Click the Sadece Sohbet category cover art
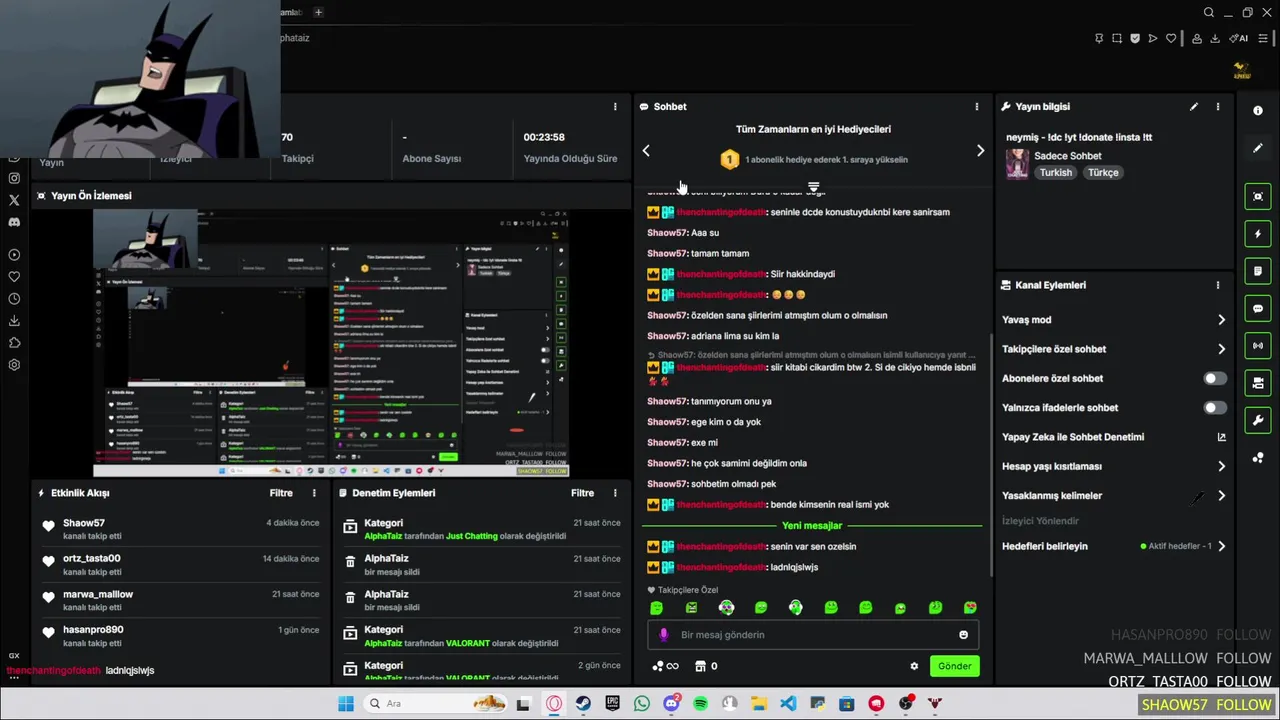The height and width of the screenshot is (720, 1280). 1017,164
